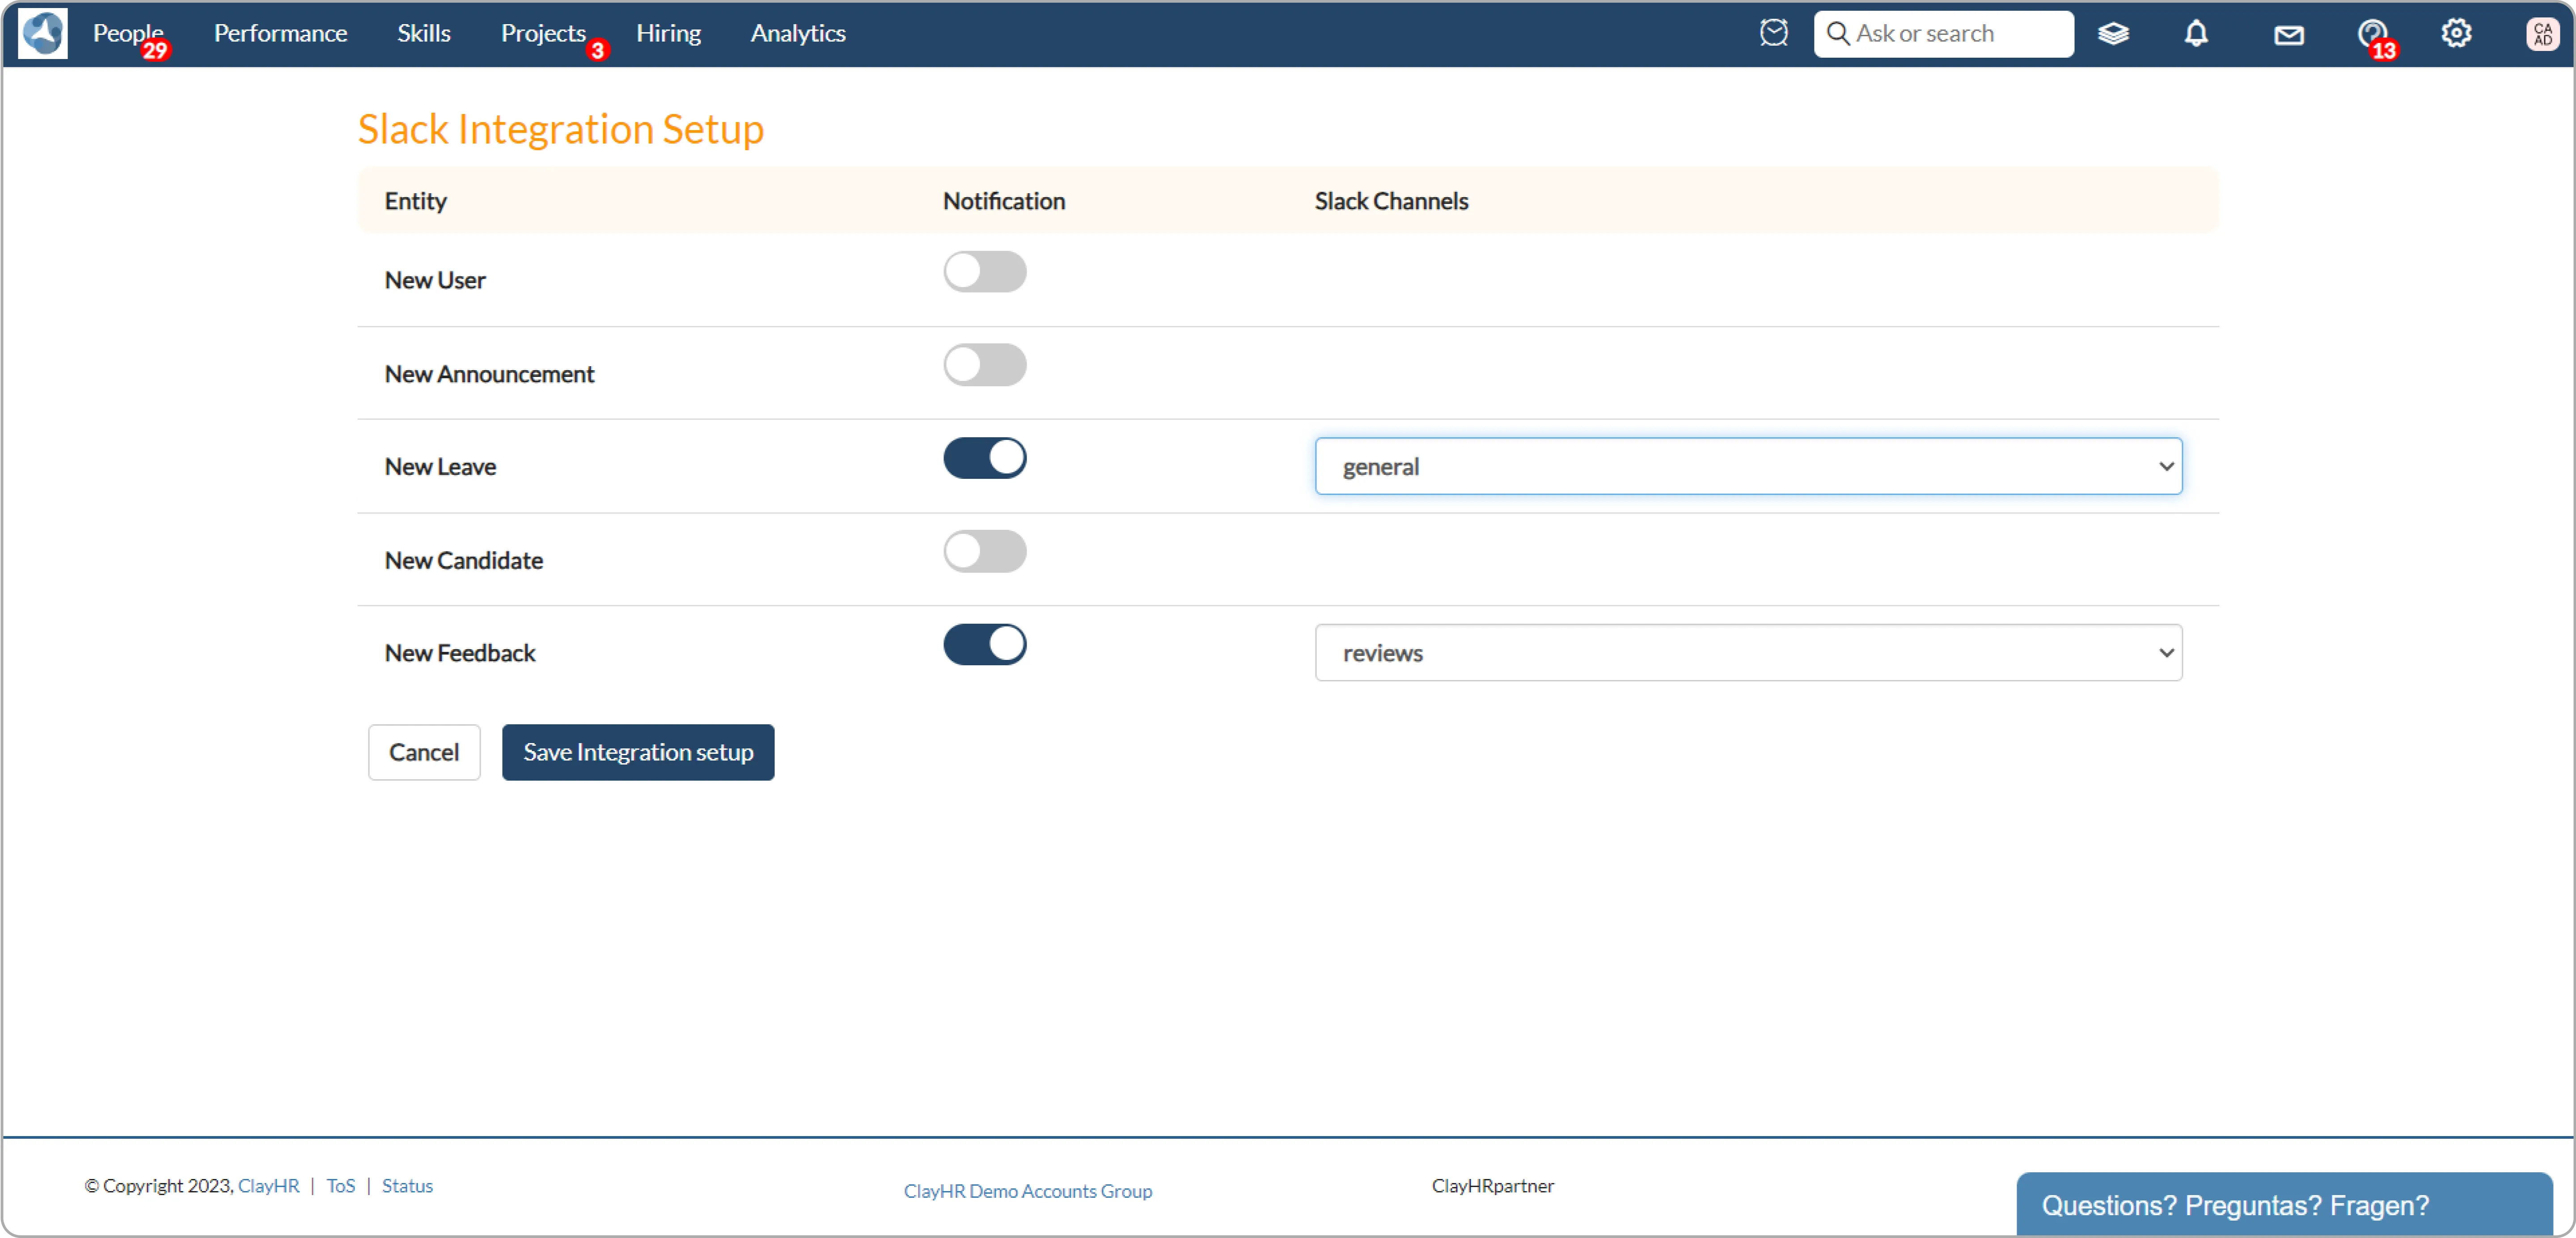
Task: Open the settings gear icon
Action: tap(2456, 34)
